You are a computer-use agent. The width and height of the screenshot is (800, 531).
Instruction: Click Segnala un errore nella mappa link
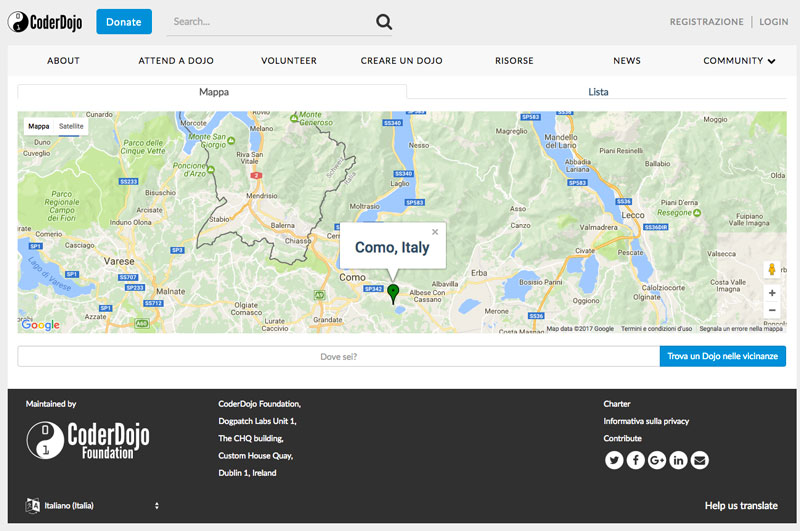[x=741, y=329]
